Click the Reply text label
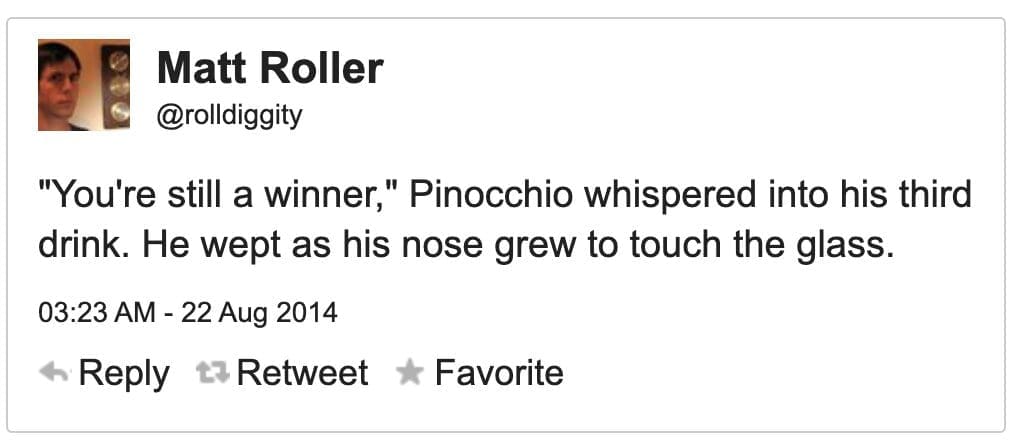Viewport: 1028px width, 448px height. [123, 373]
